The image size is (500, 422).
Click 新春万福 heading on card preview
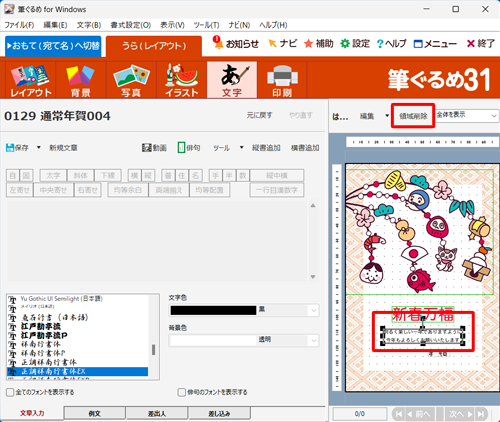pos(423,314)
